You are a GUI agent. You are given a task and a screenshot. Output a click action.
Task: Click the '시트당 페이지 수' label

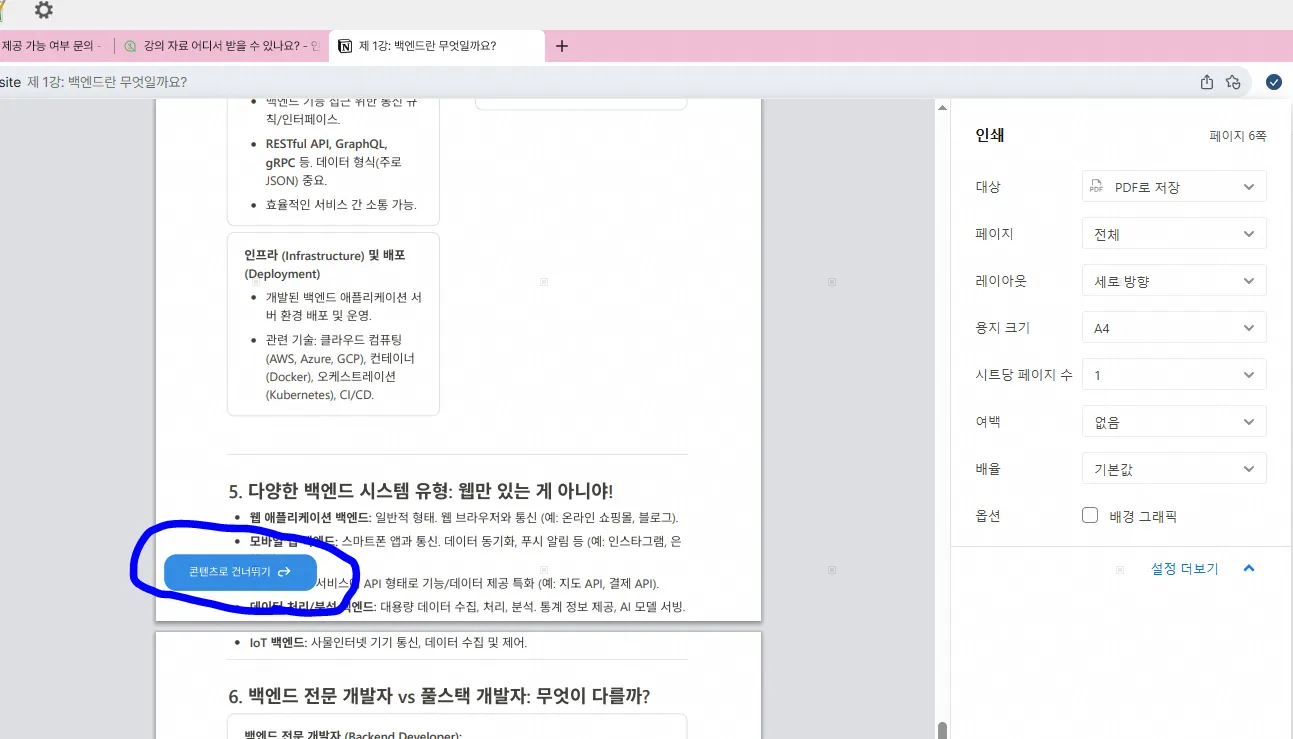click(x=1024, y=375)
